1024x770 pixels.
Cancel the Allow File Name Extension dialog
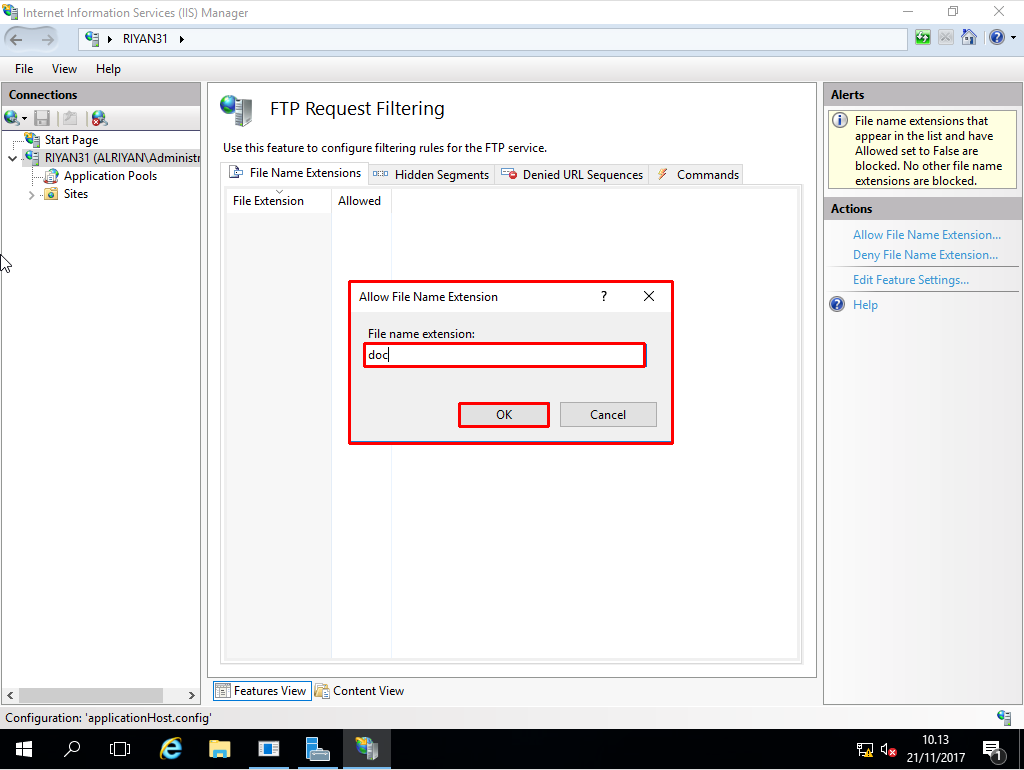(608, 415)
